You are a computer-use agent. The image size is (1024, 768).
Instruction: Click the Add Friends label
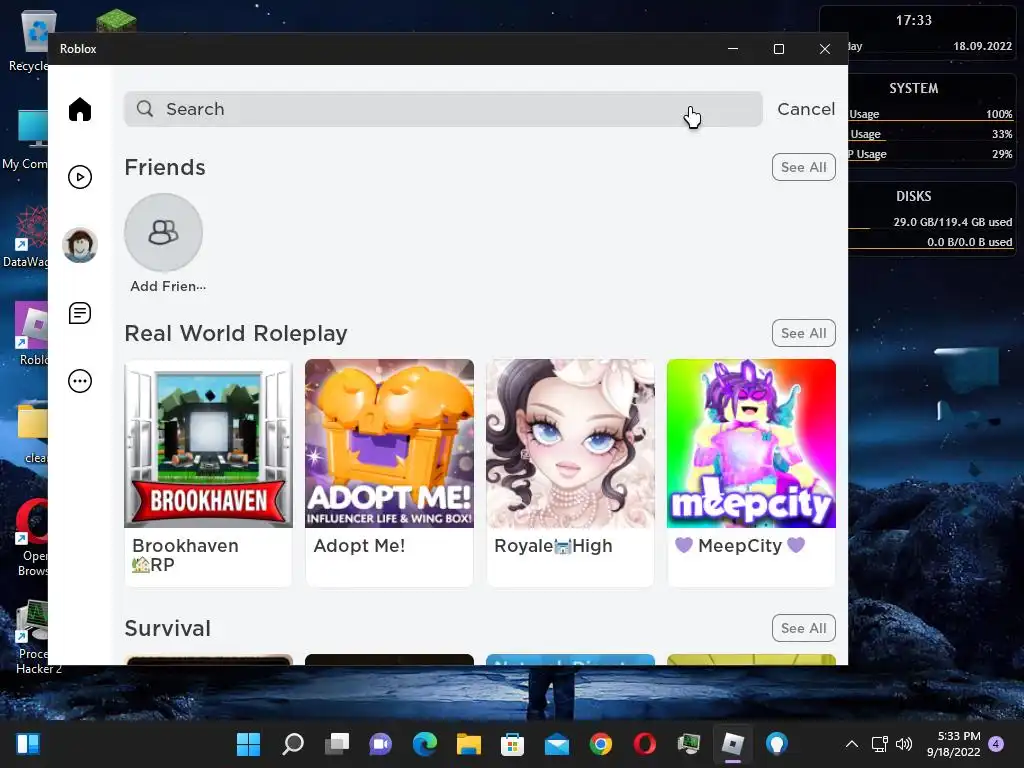(x=168, y=286)
